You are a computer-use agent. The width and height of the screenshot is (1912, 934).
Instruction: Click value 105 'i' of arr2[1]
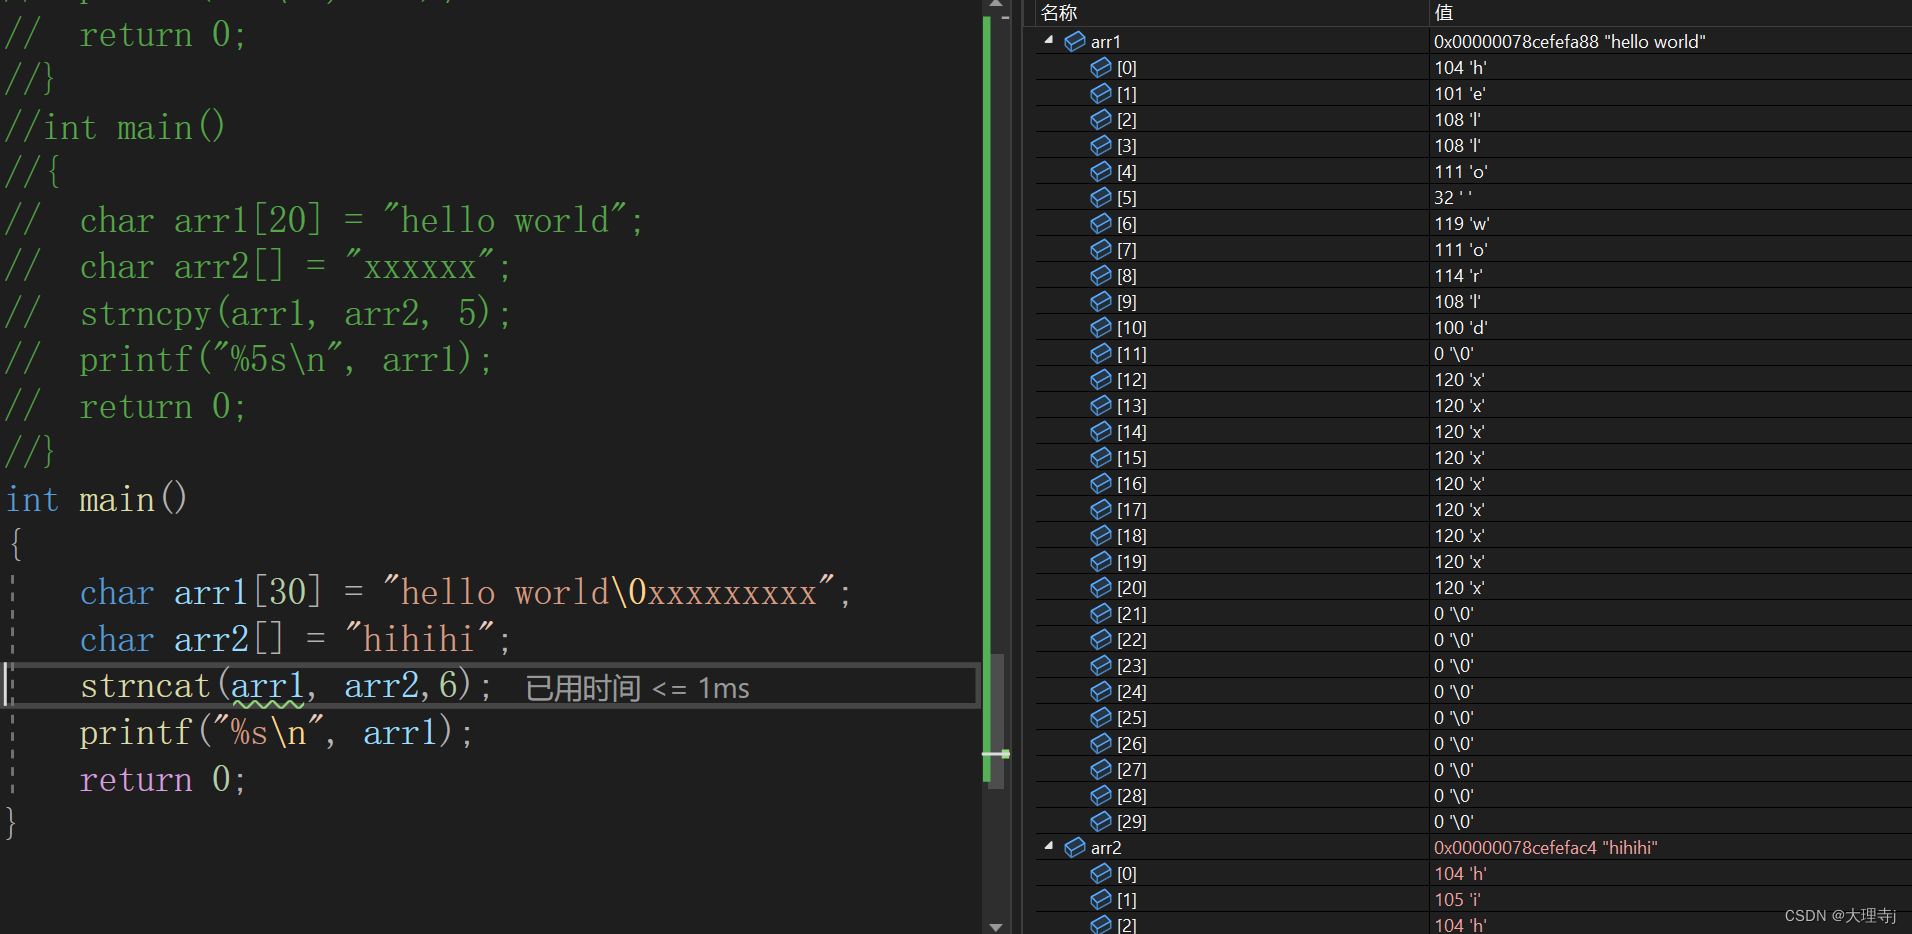click(x=1457, y=899)
